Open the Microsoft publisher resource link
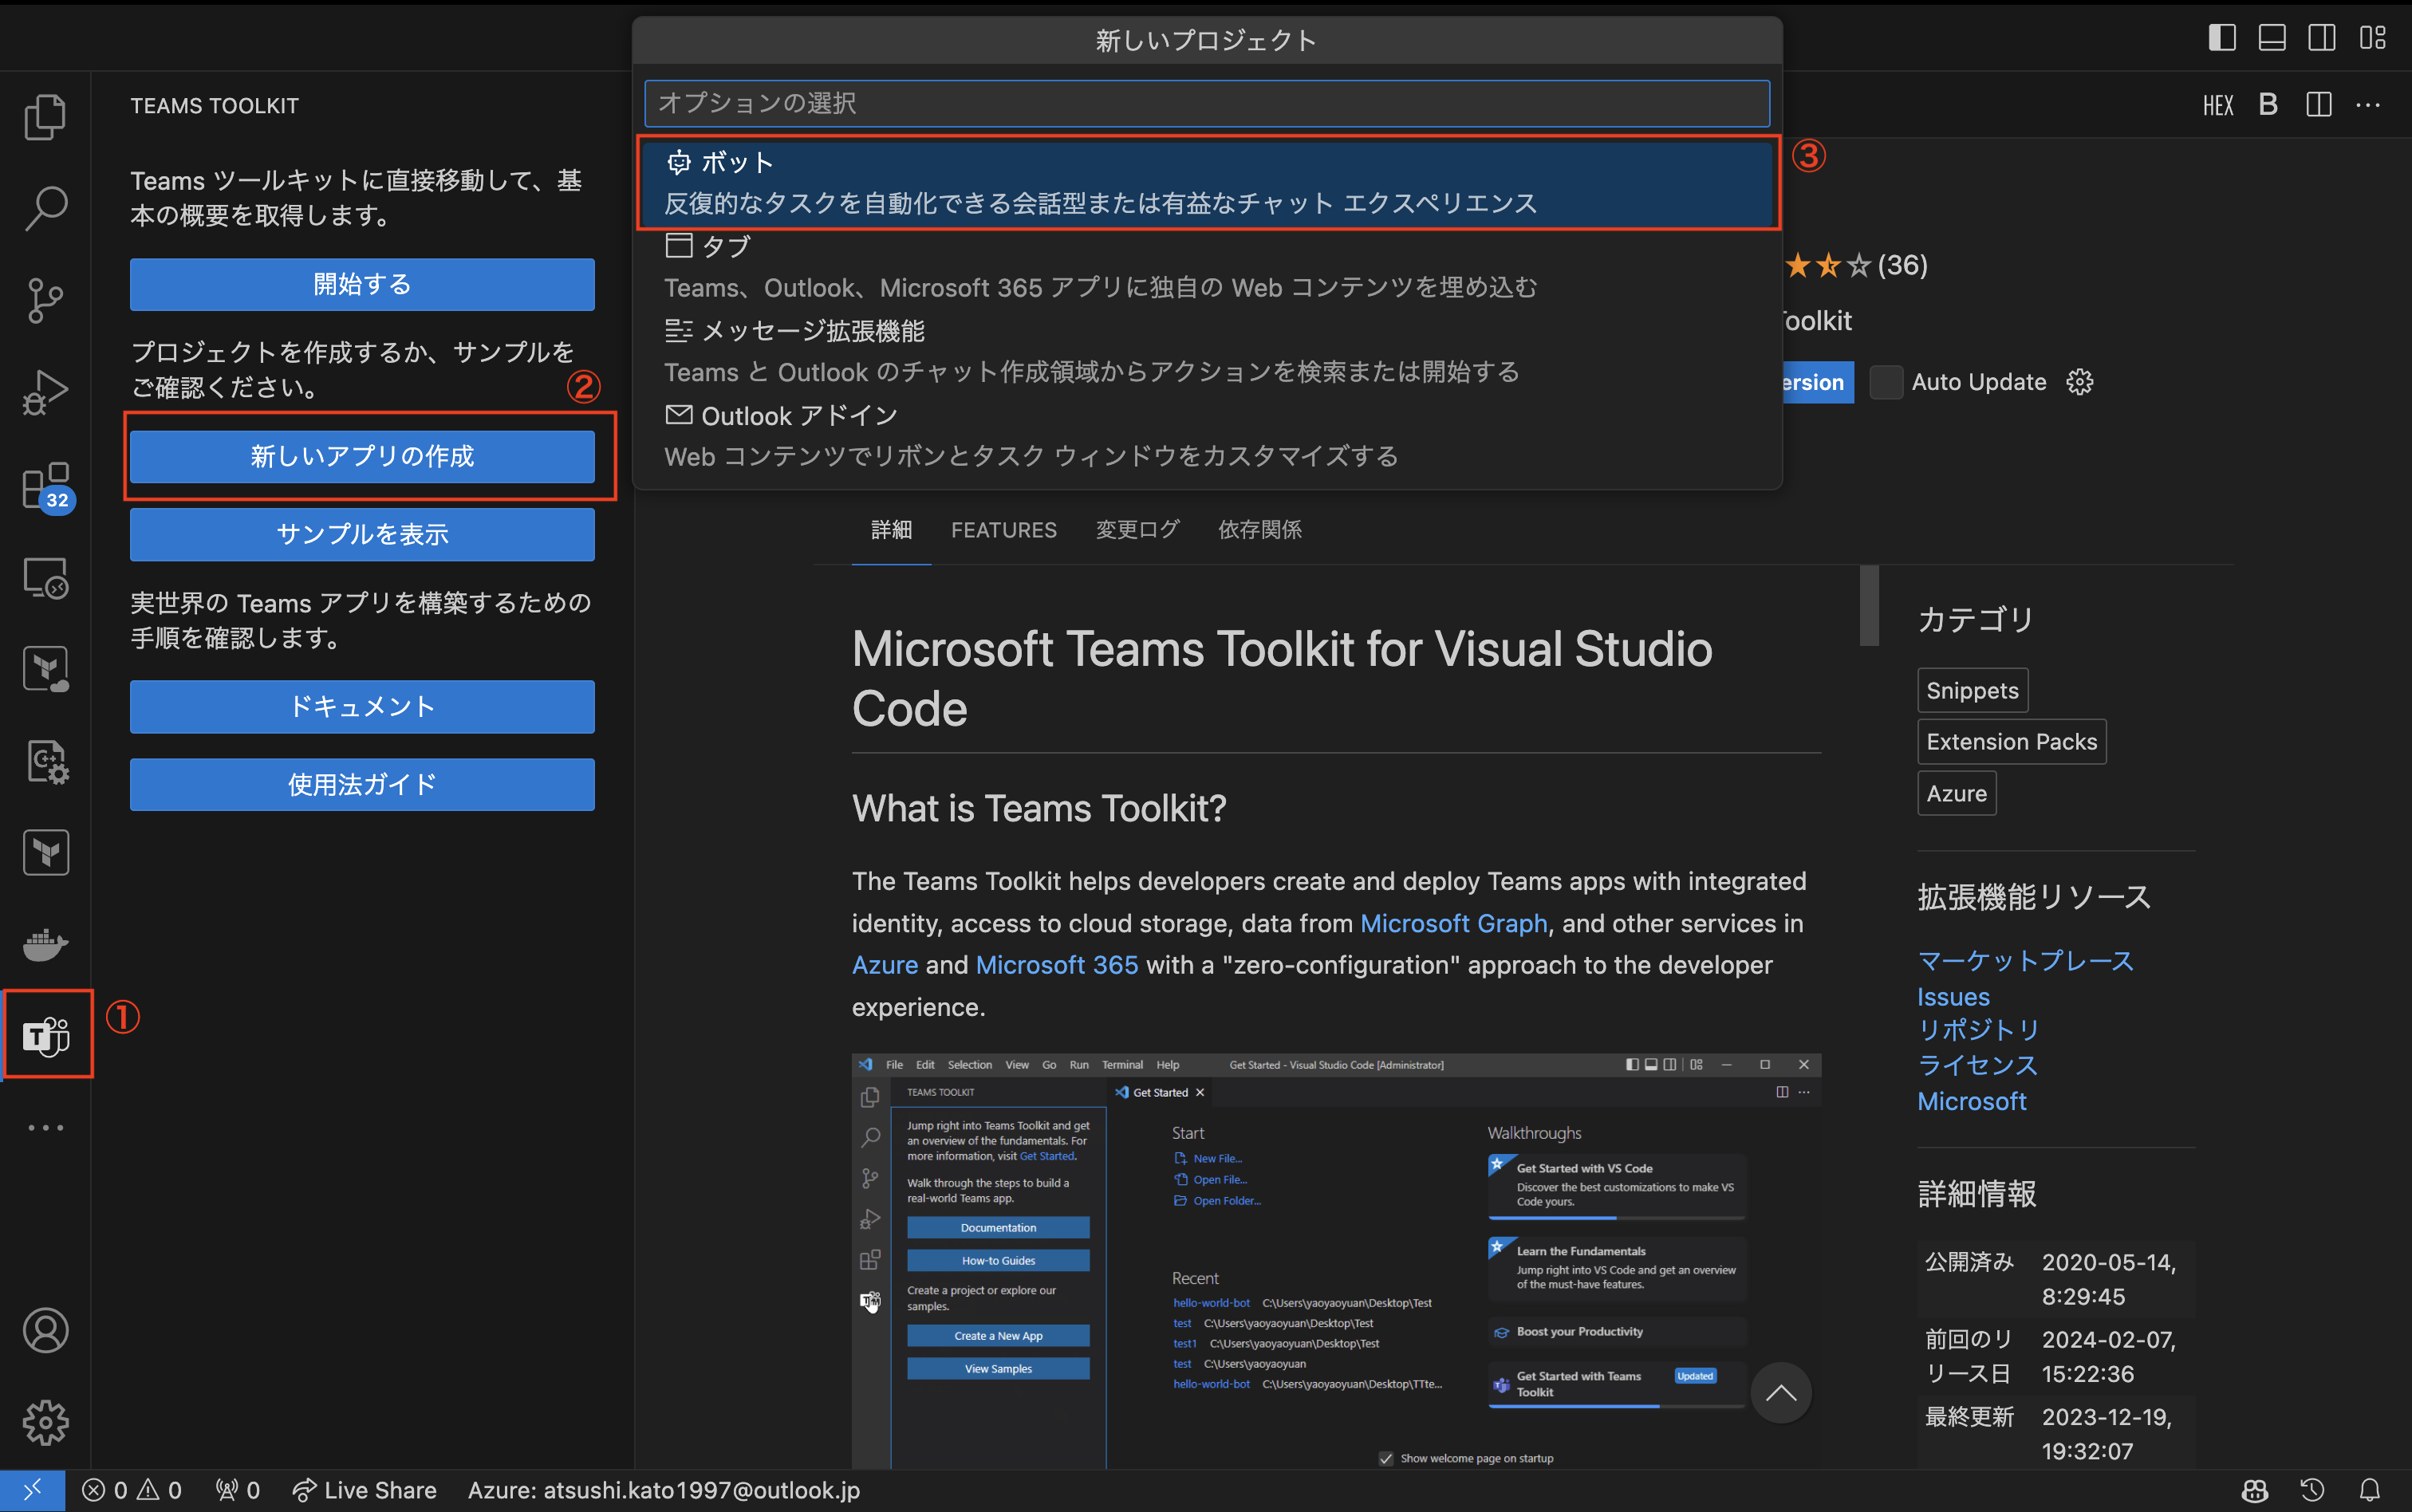This screenshot has height=1512, width=2412. (1972, 1102)
